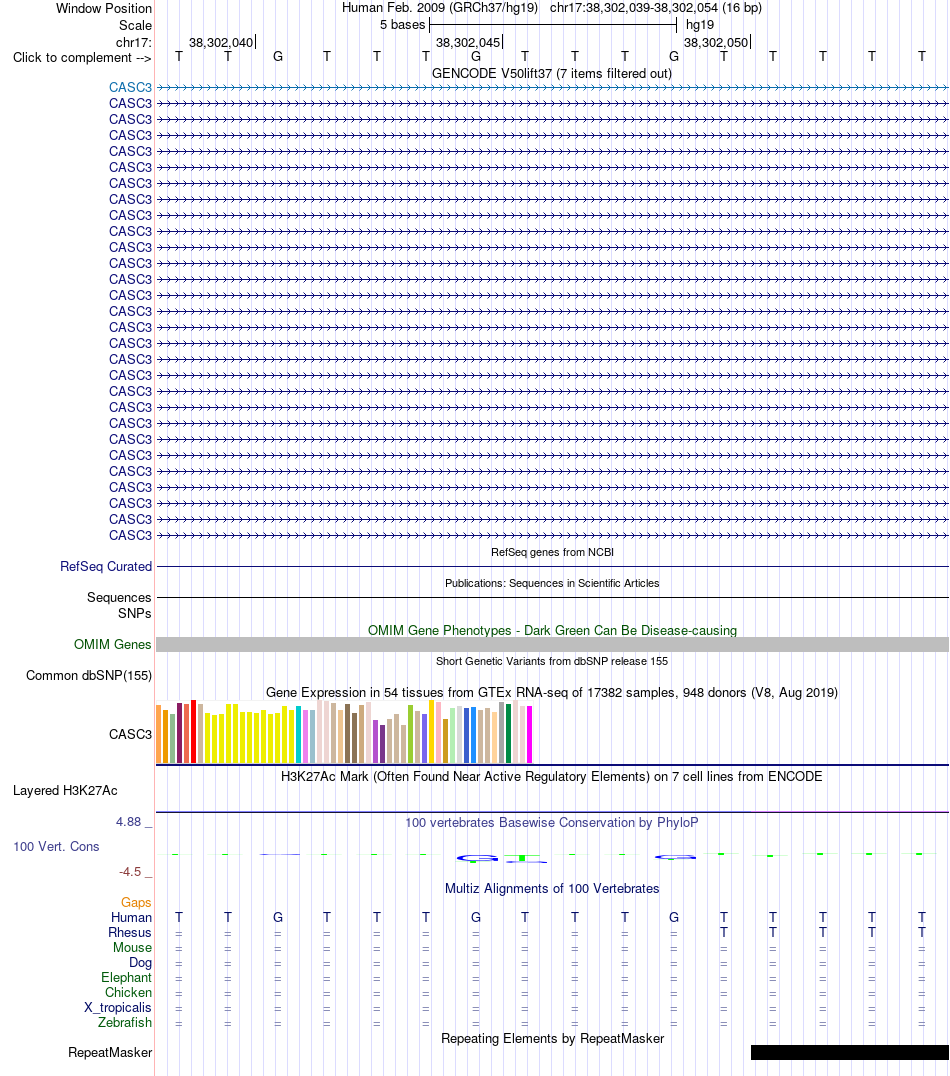
Task: Click the Zebrafish alignment row label
Action: (125, 1022)
